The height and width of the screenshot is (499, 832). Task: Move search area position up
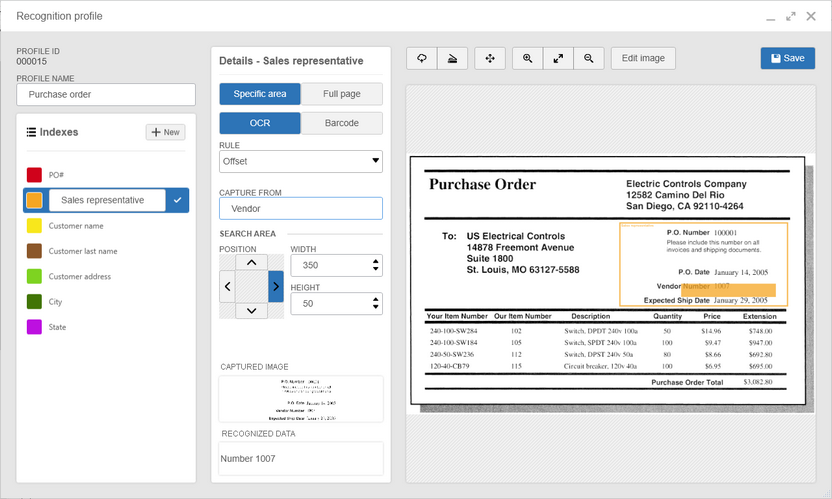[x=252, y=262]
